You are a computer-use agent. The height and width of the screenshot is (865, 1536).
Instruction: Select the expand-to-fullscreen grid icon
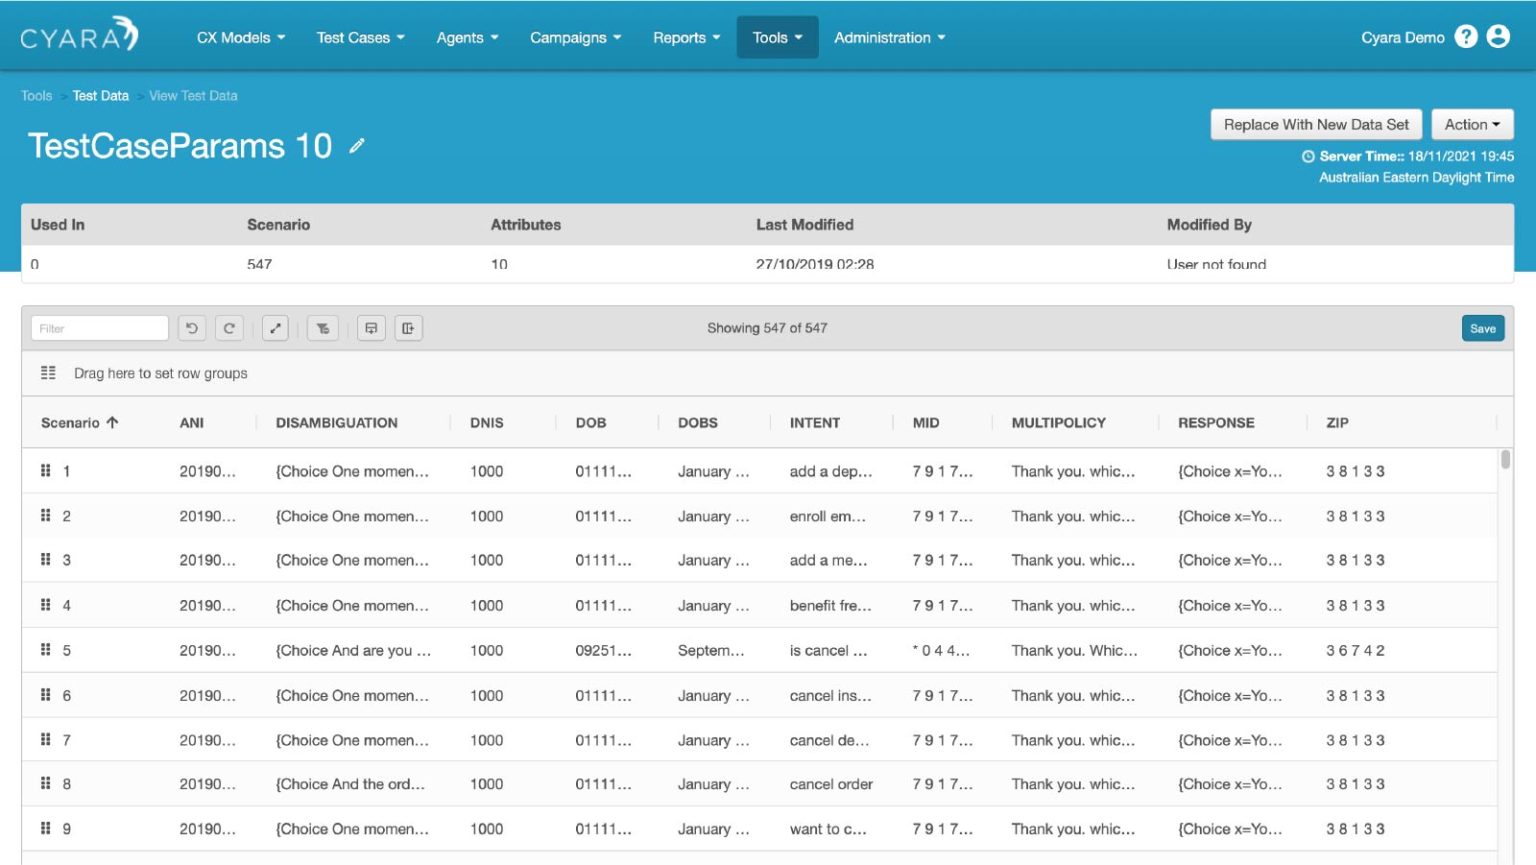point(276,328)
